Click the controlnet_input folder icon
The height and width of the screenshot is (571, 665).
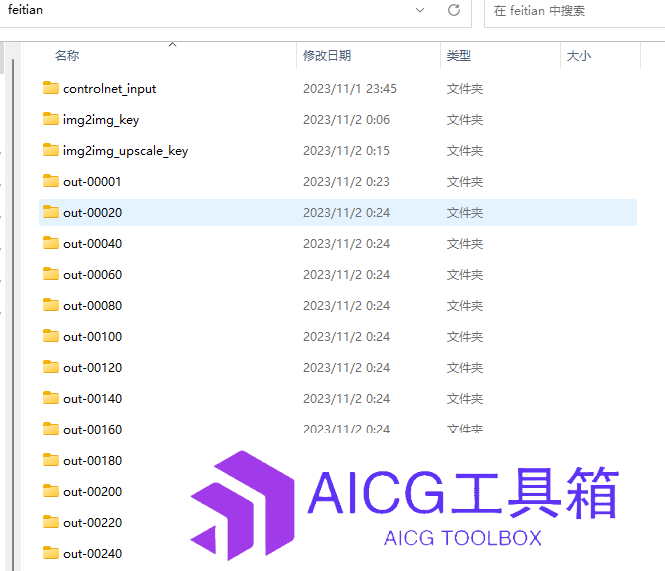[x=51, y=88]
